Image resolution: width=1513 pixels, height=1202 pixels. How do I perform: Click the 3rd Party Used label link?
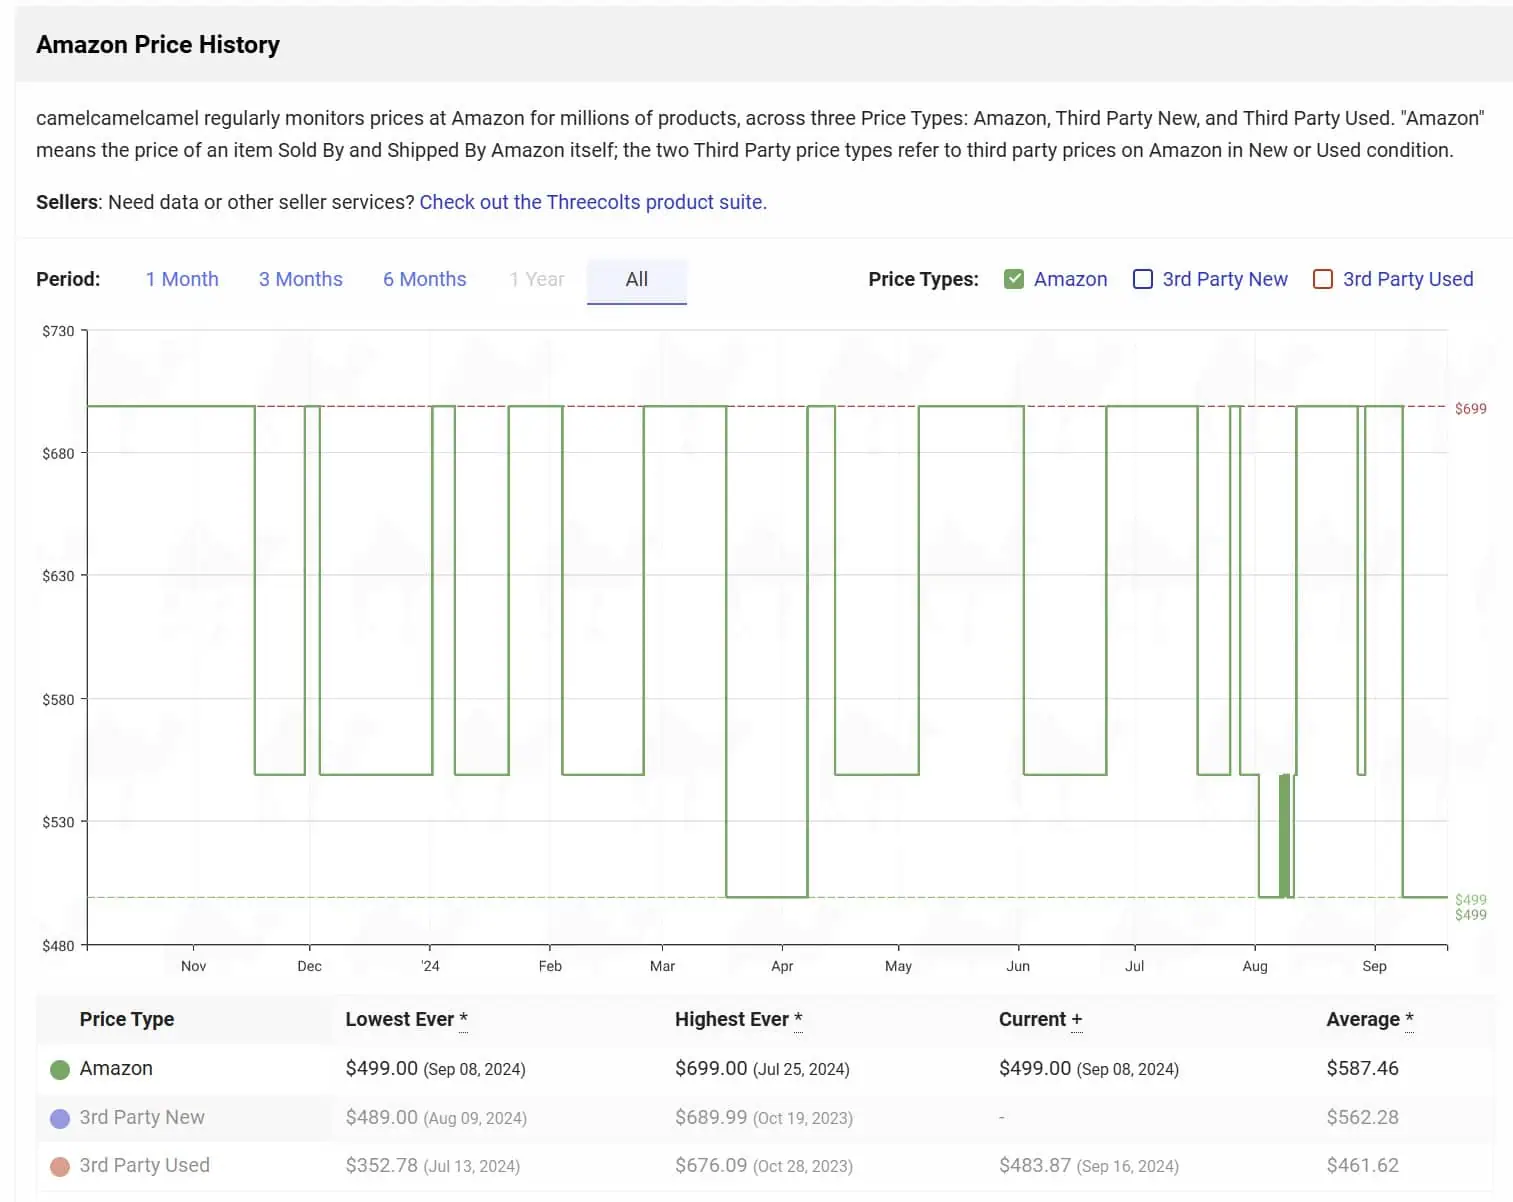pyautogui.click(x=1408, y=279)
